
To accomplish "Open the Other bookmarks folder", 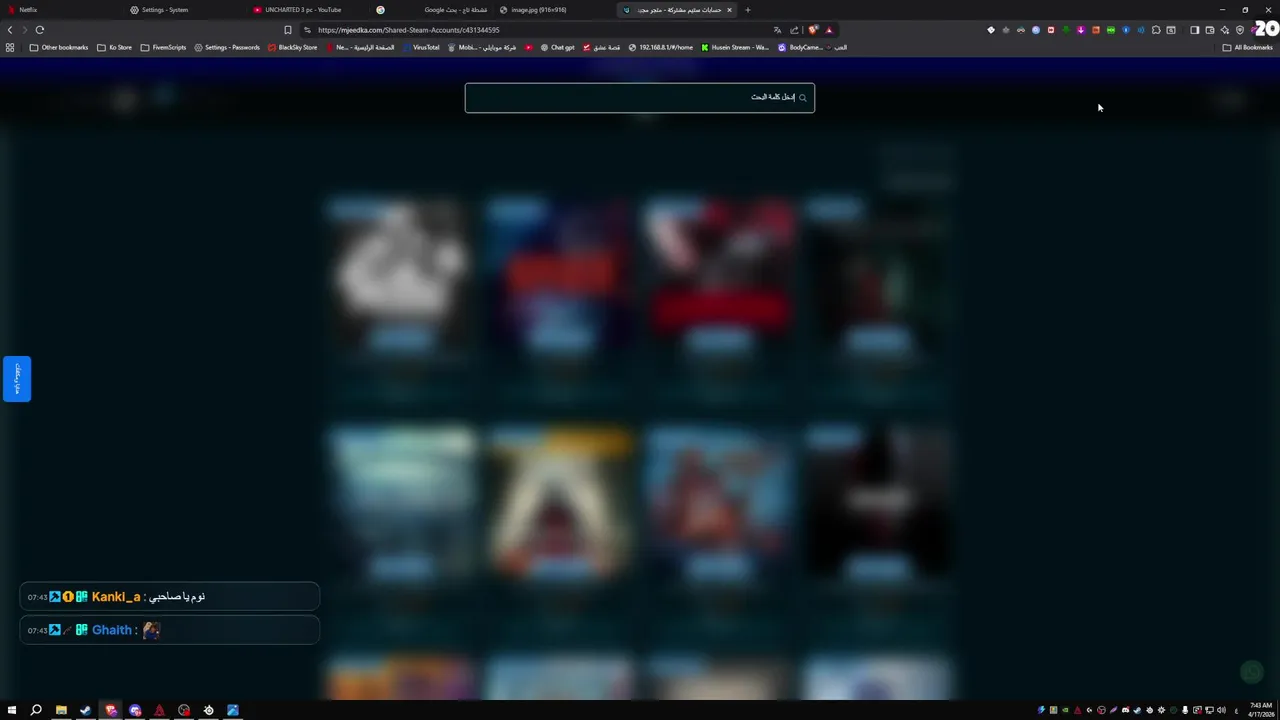I will [x=59, y=47].
